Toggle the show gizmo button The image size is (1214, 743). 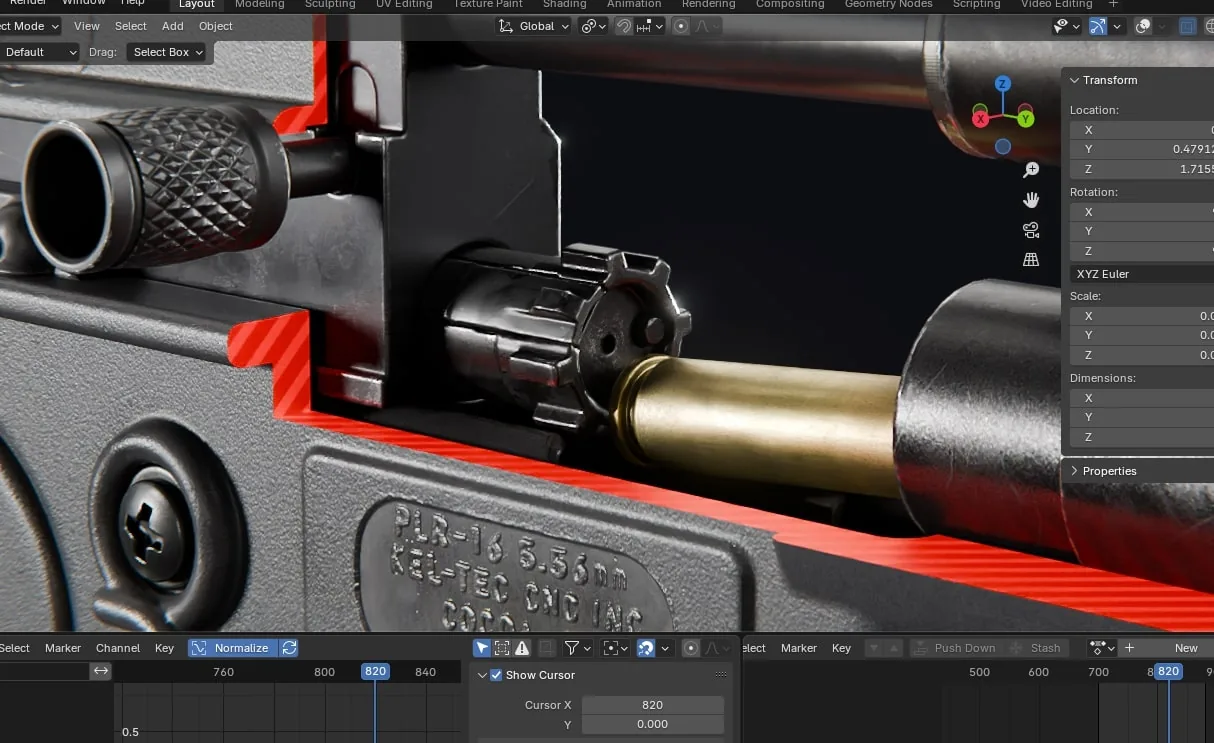click(x=1098, y=26)
